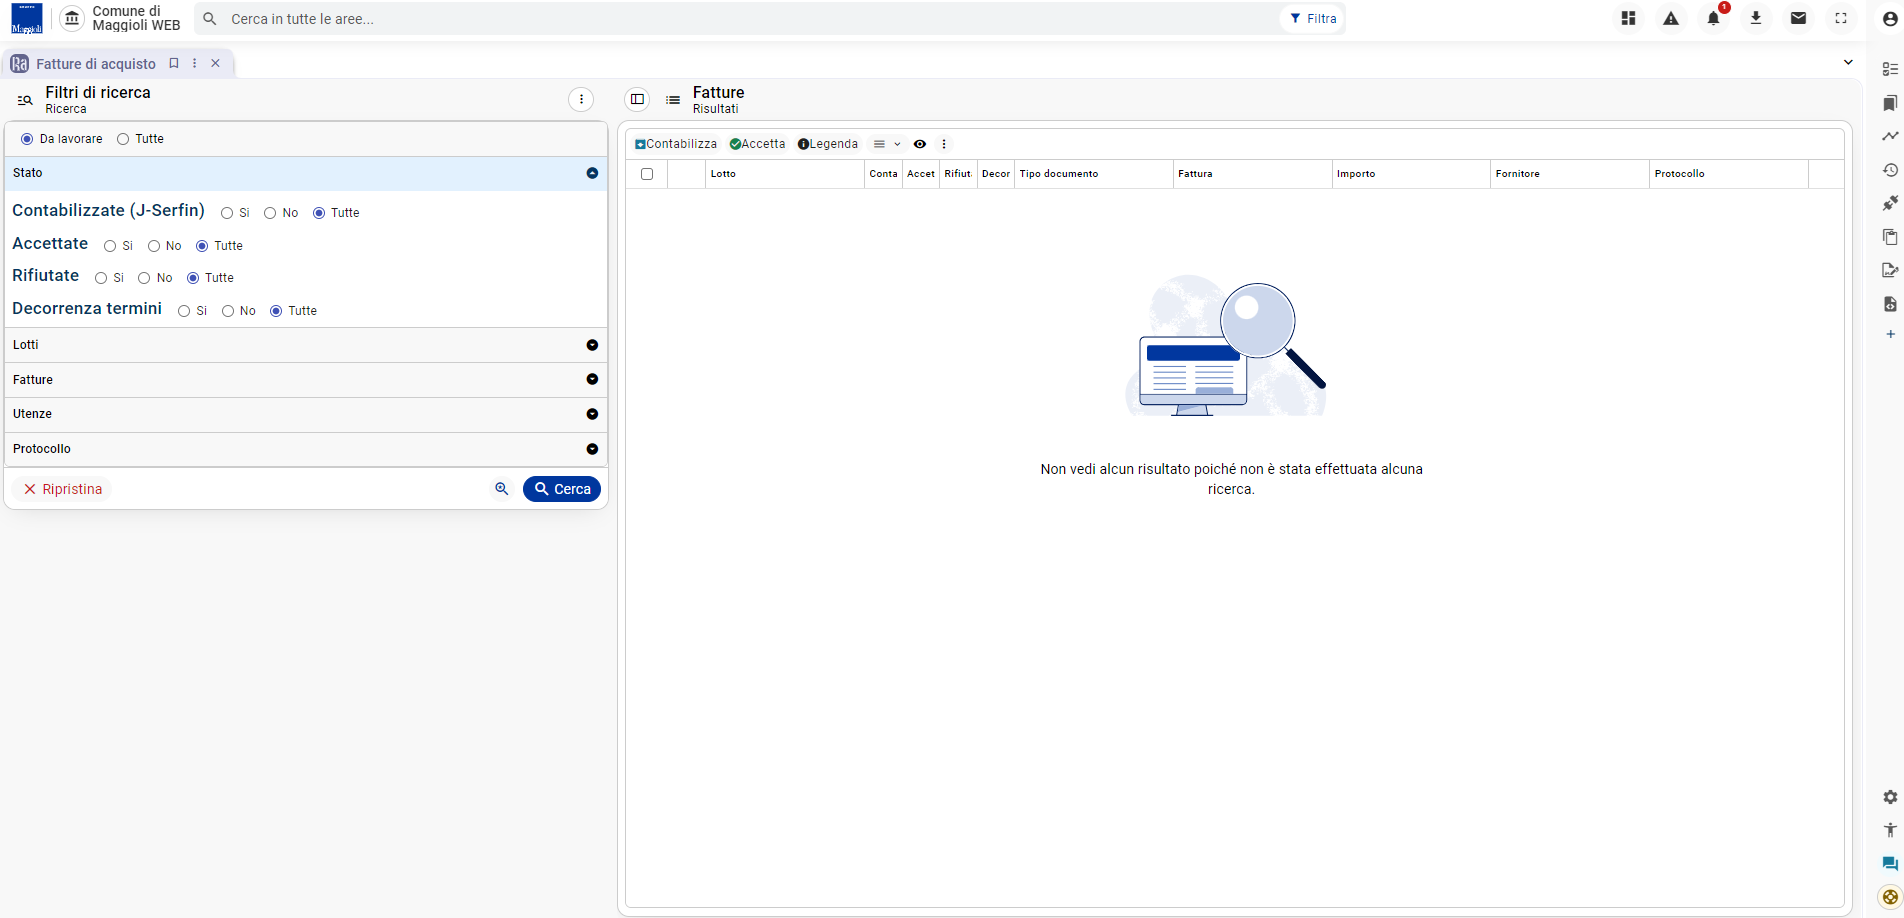This screenshot has width=1904, height=918.
Task: Open the notifications bell
Action: coord(1713,18)
